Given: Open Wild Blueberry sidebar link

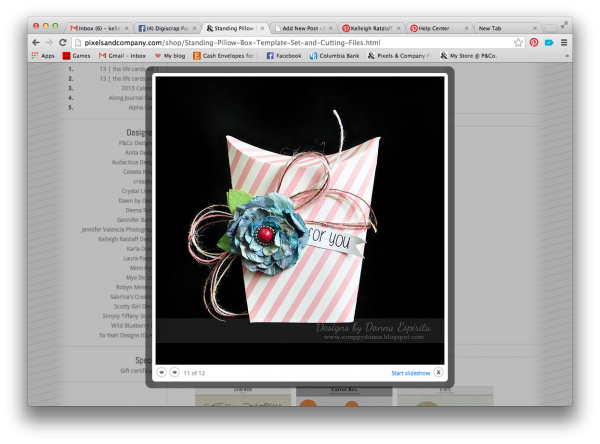Looking at the screenshot, I should 131,326.
